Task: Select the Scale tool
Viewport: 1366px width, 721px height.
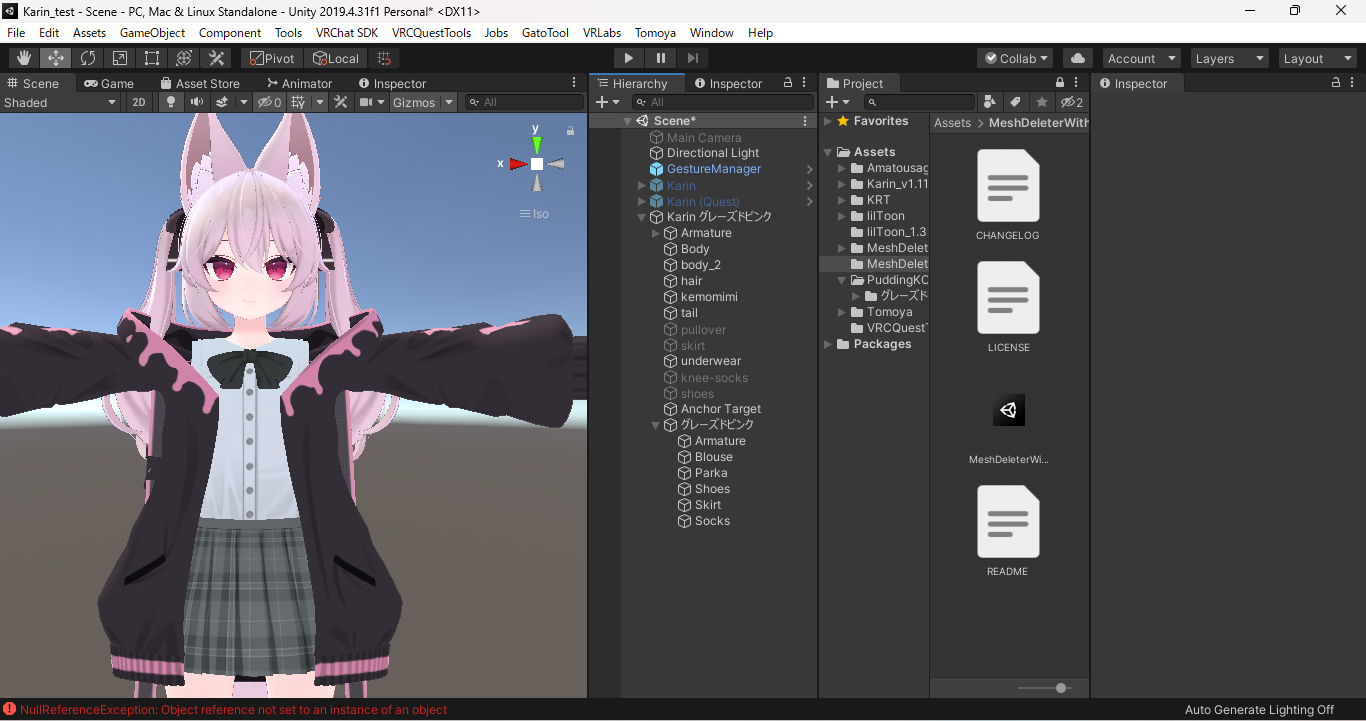Action: tap(120, 58)
